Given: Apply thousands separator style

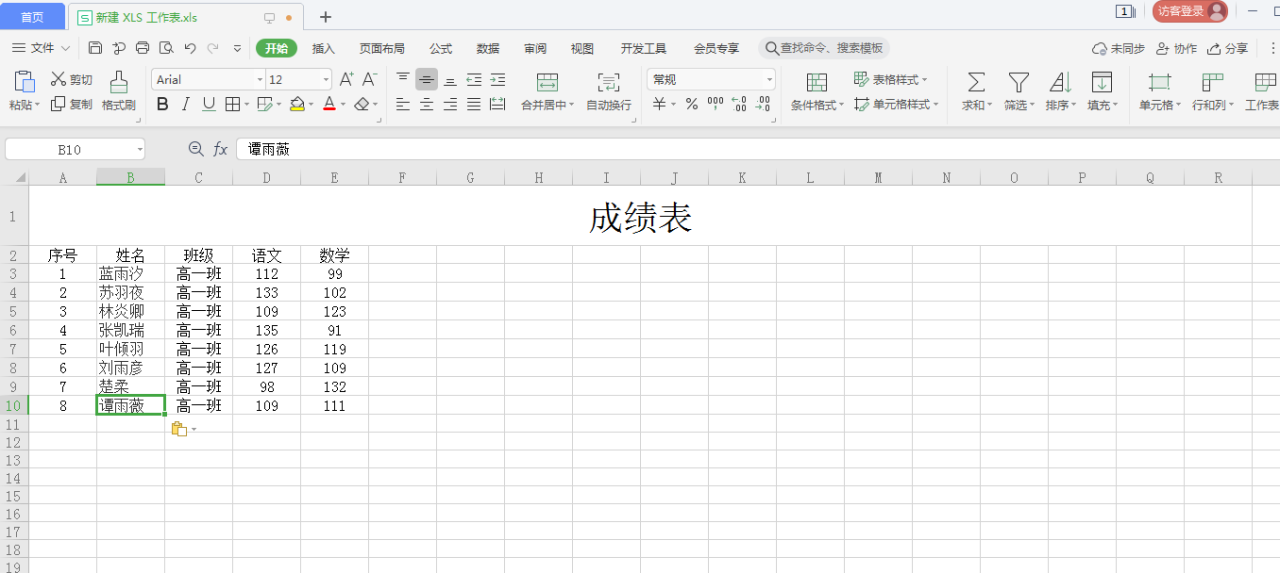Looking at the screenshot, I should pos(715,104).
